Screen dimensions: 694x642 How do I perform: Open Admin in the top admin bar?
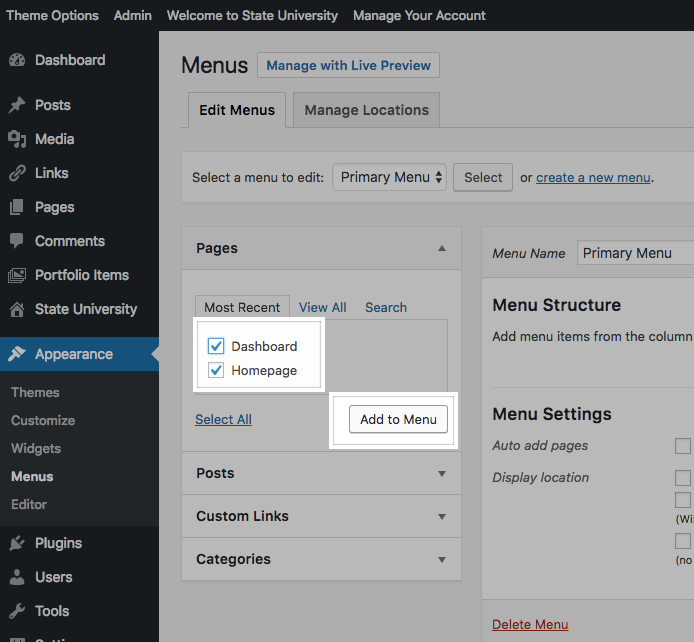[x=133, y=15]
